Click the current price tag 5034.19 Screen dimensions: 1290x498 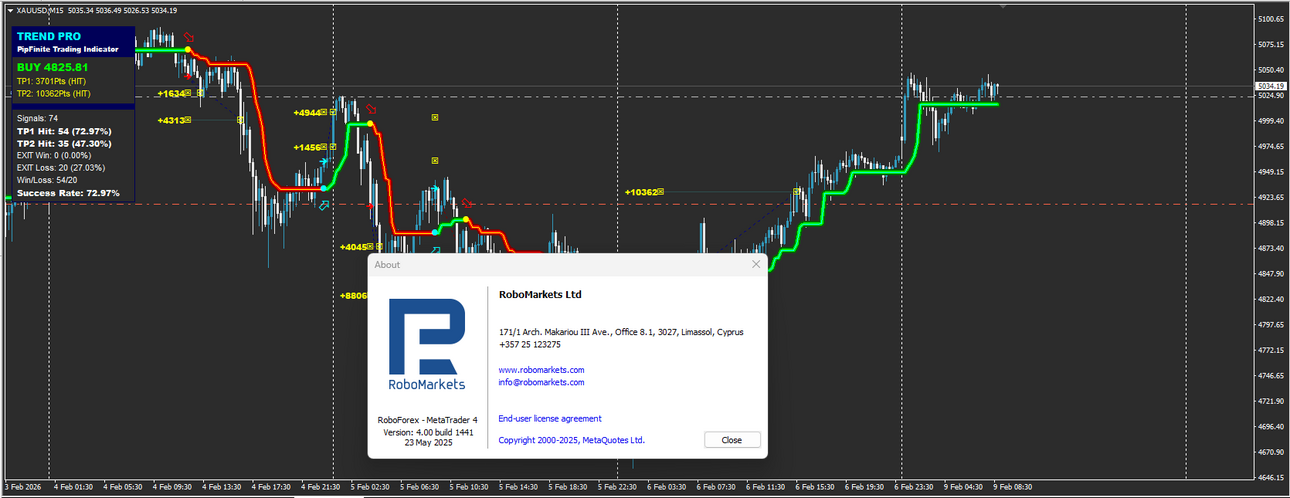(1270, 86)
